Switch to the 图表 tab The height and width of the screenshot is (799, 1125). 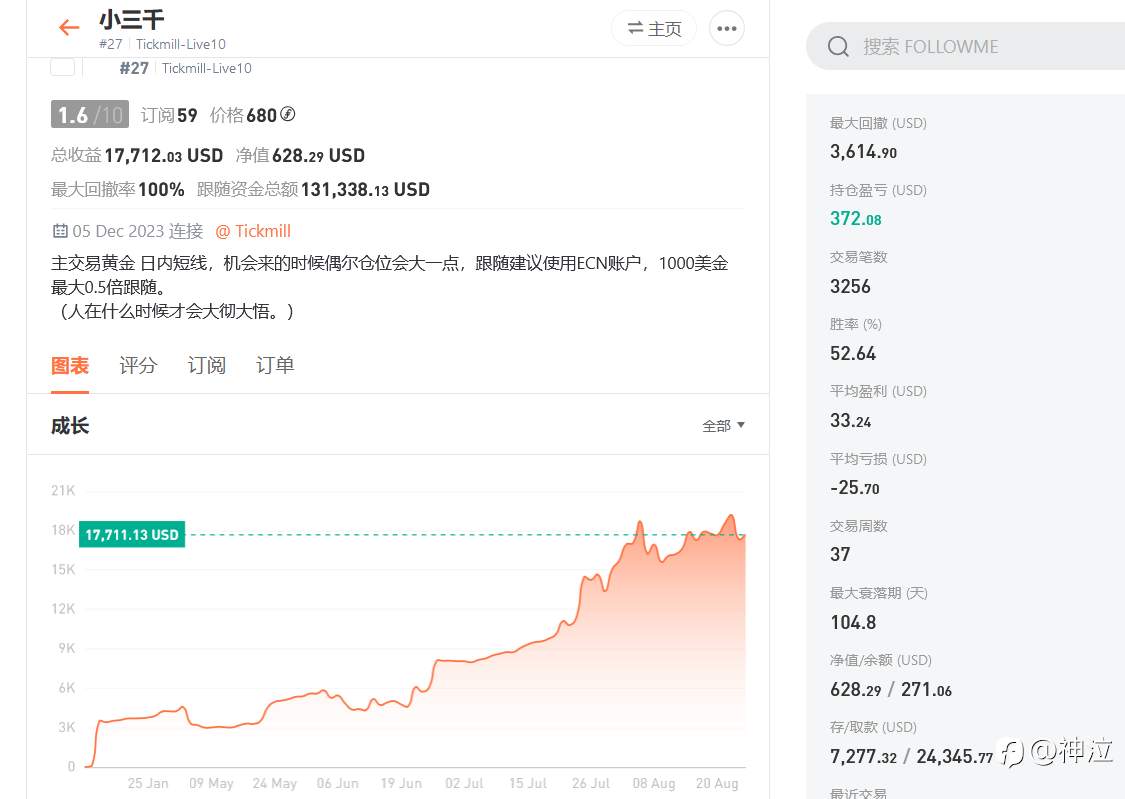[70, 366]
